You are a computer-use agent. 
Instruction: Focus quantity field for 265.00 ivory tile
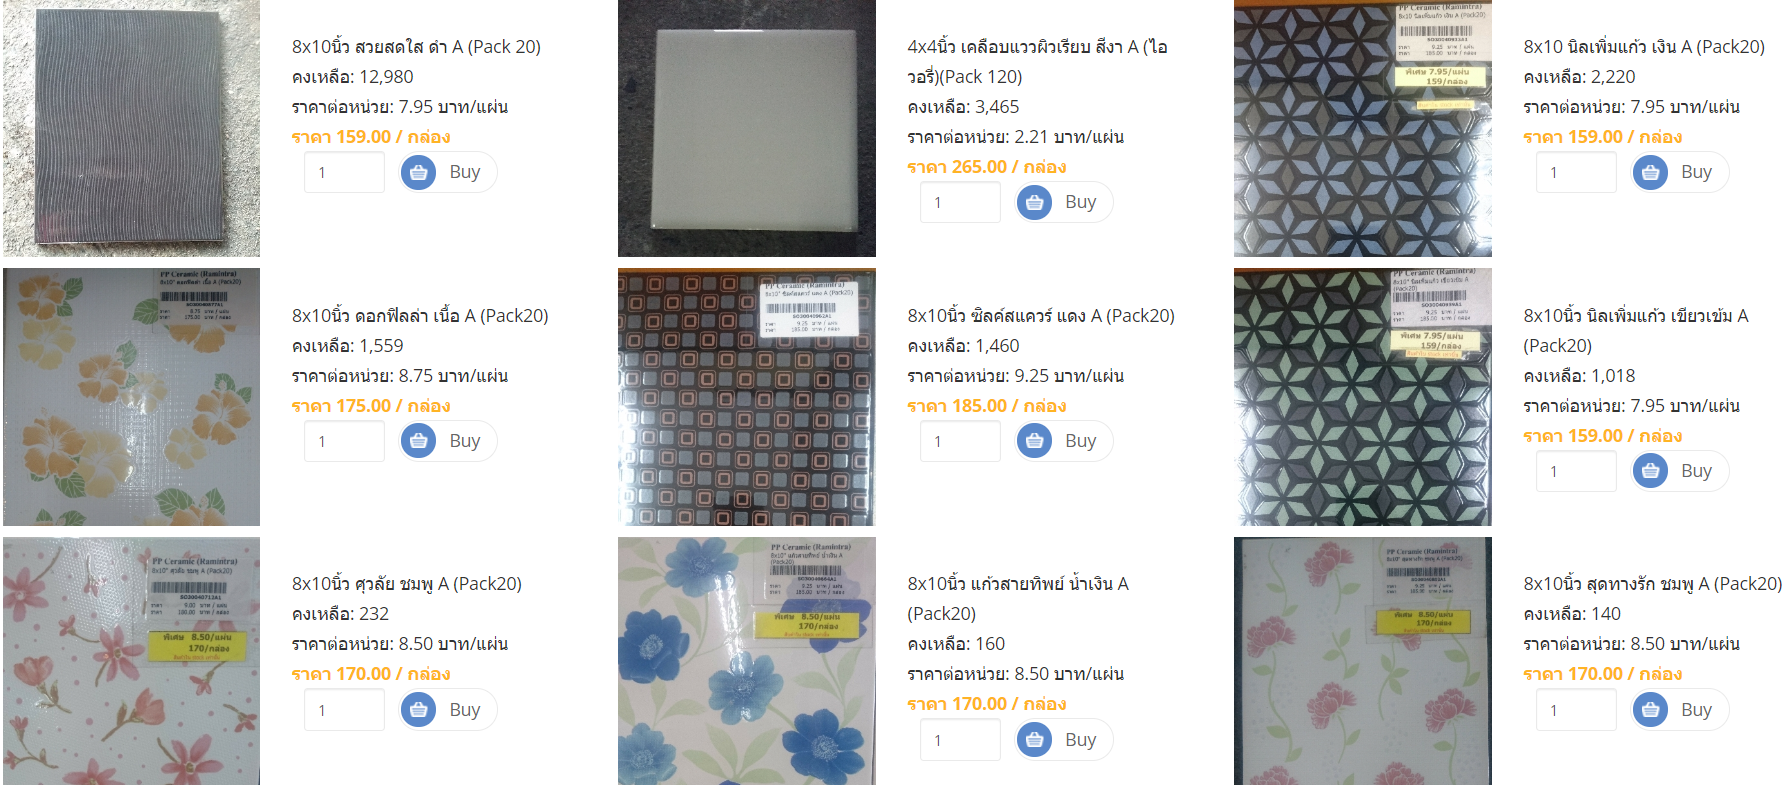pyautogui.click(x=960, y=202)
